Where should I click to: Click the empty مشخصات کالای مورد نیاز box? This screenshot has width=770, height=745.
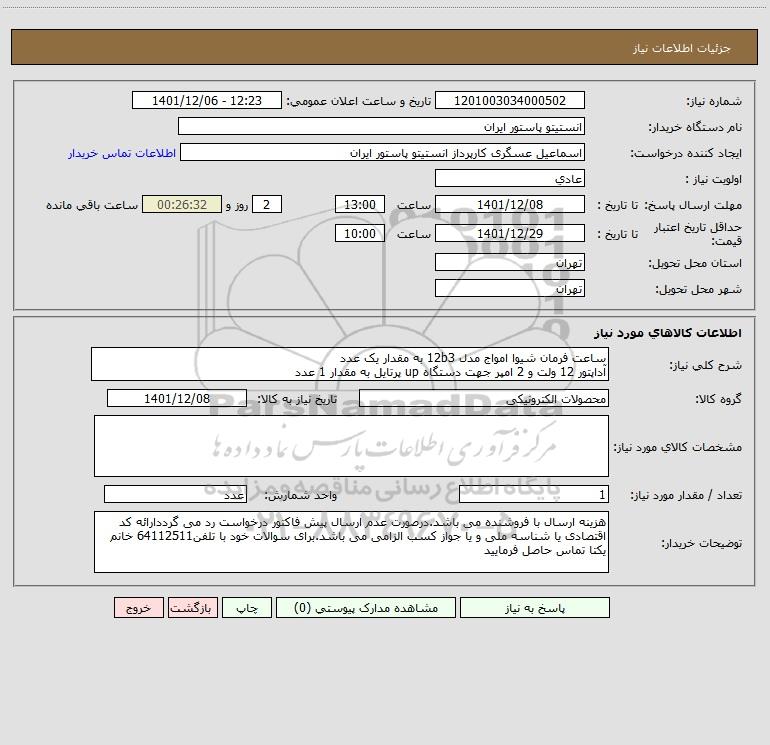(x=351, y=446)
